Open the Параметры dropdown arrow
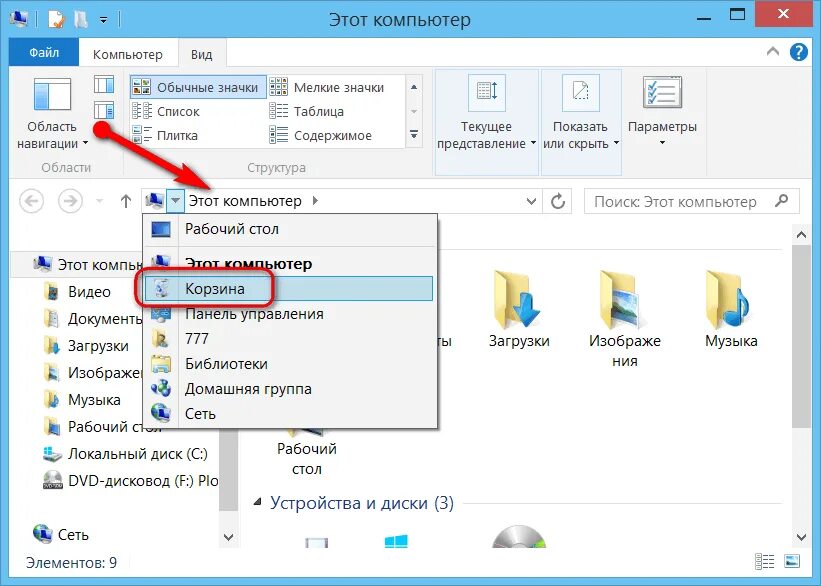 662,143
